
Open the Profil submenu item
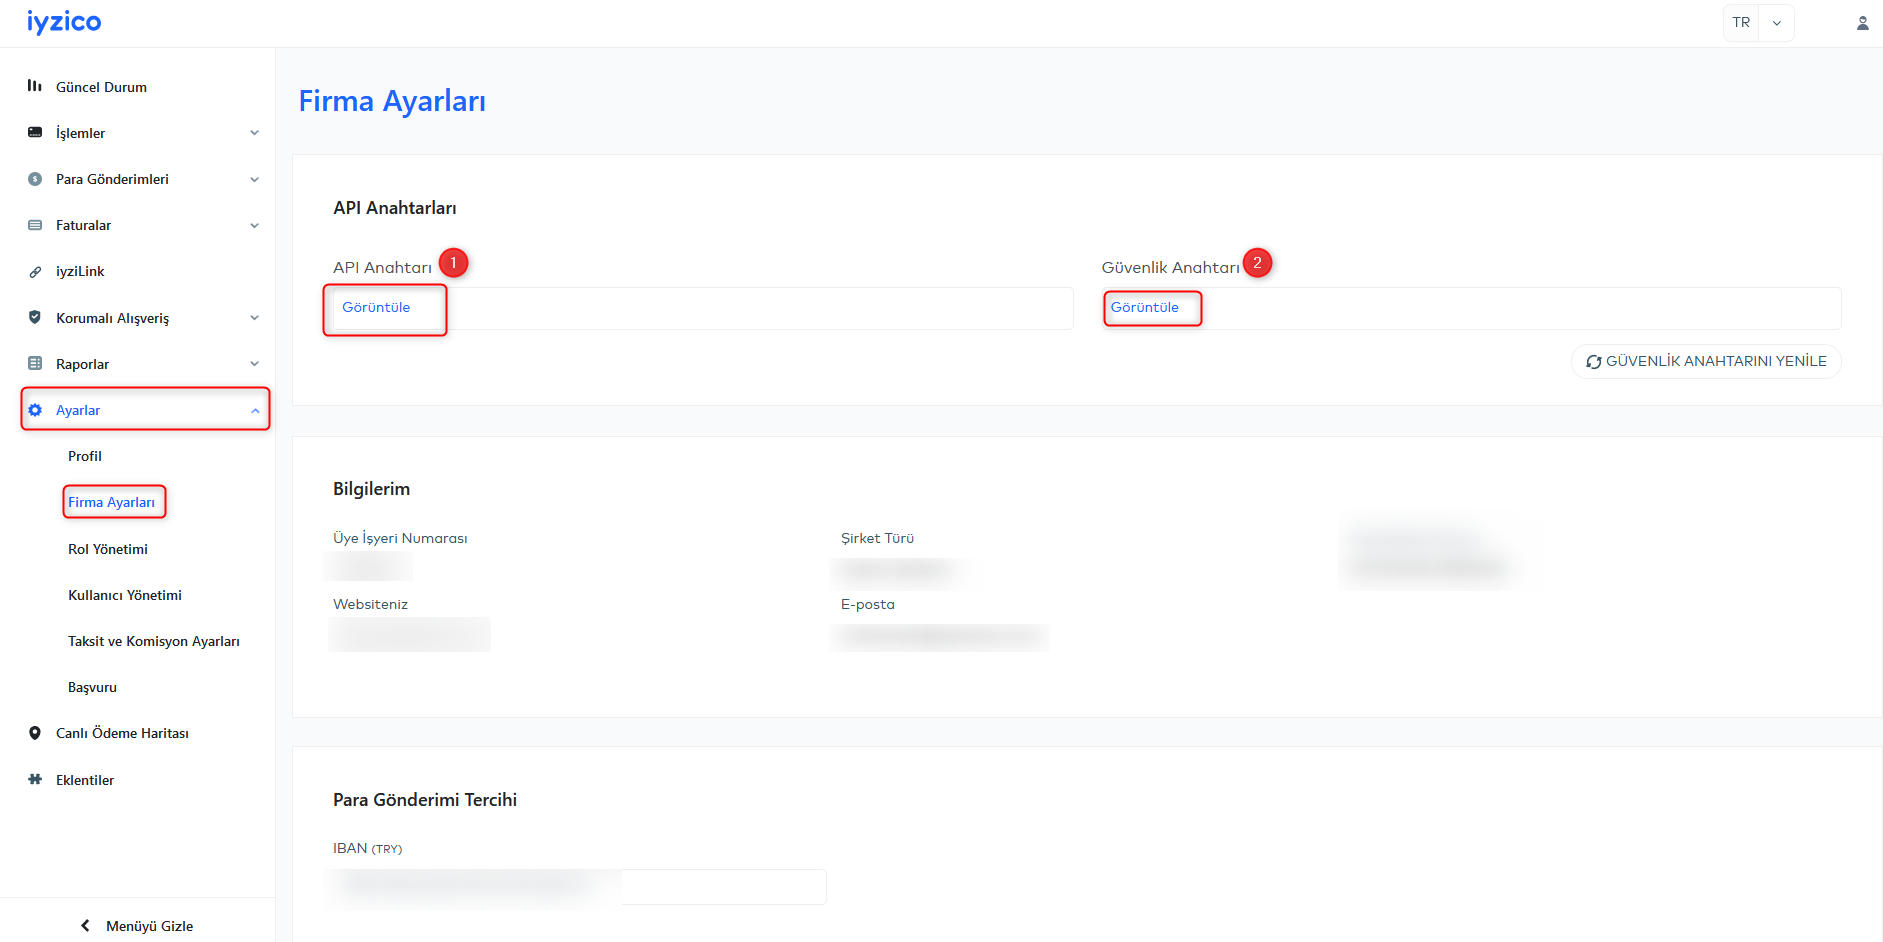pyautogui.click(x=85, y=456)
